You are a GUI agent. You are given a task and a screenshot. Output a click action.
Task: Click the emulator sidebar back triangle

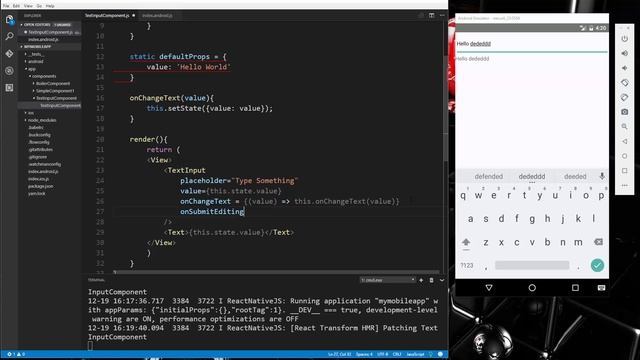tap(624, 141)
